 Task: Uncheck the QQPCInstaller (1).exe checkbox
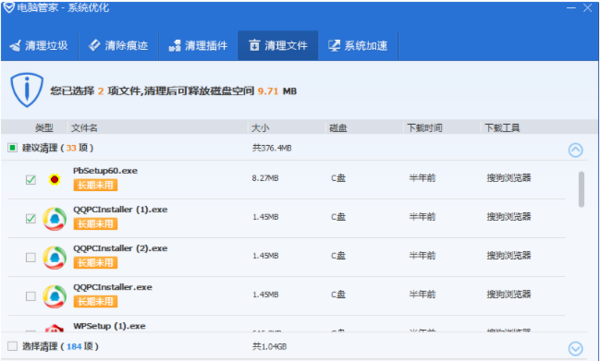[x=31, y=218]
